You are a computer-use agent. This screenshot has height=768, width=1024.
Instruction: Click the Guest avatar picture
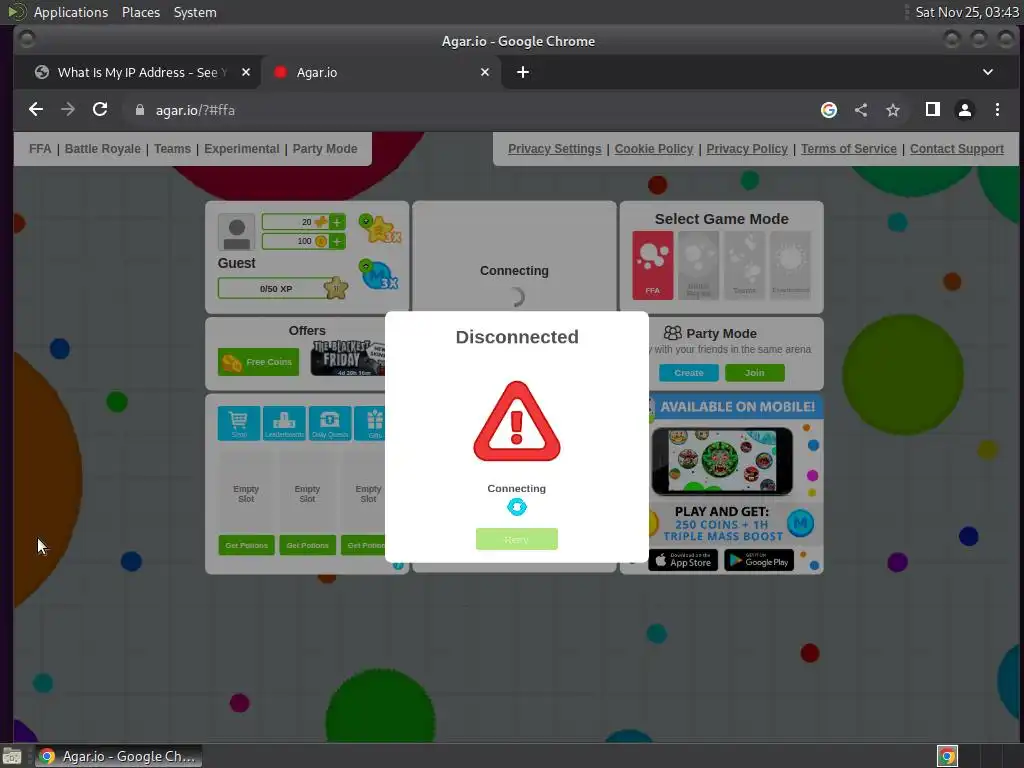coord(236,232)
